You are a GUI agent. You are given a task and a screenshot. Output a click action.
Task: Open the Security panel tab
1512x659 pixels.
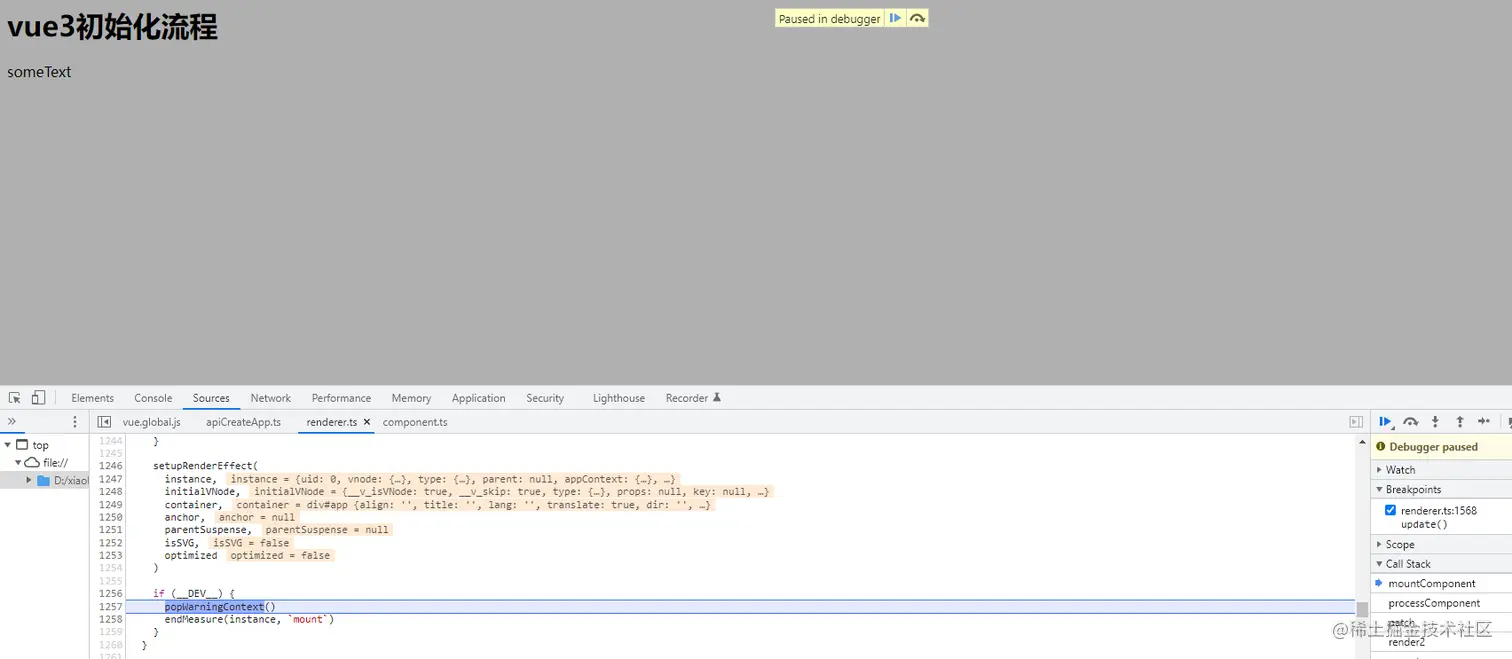tap(545, 398)
